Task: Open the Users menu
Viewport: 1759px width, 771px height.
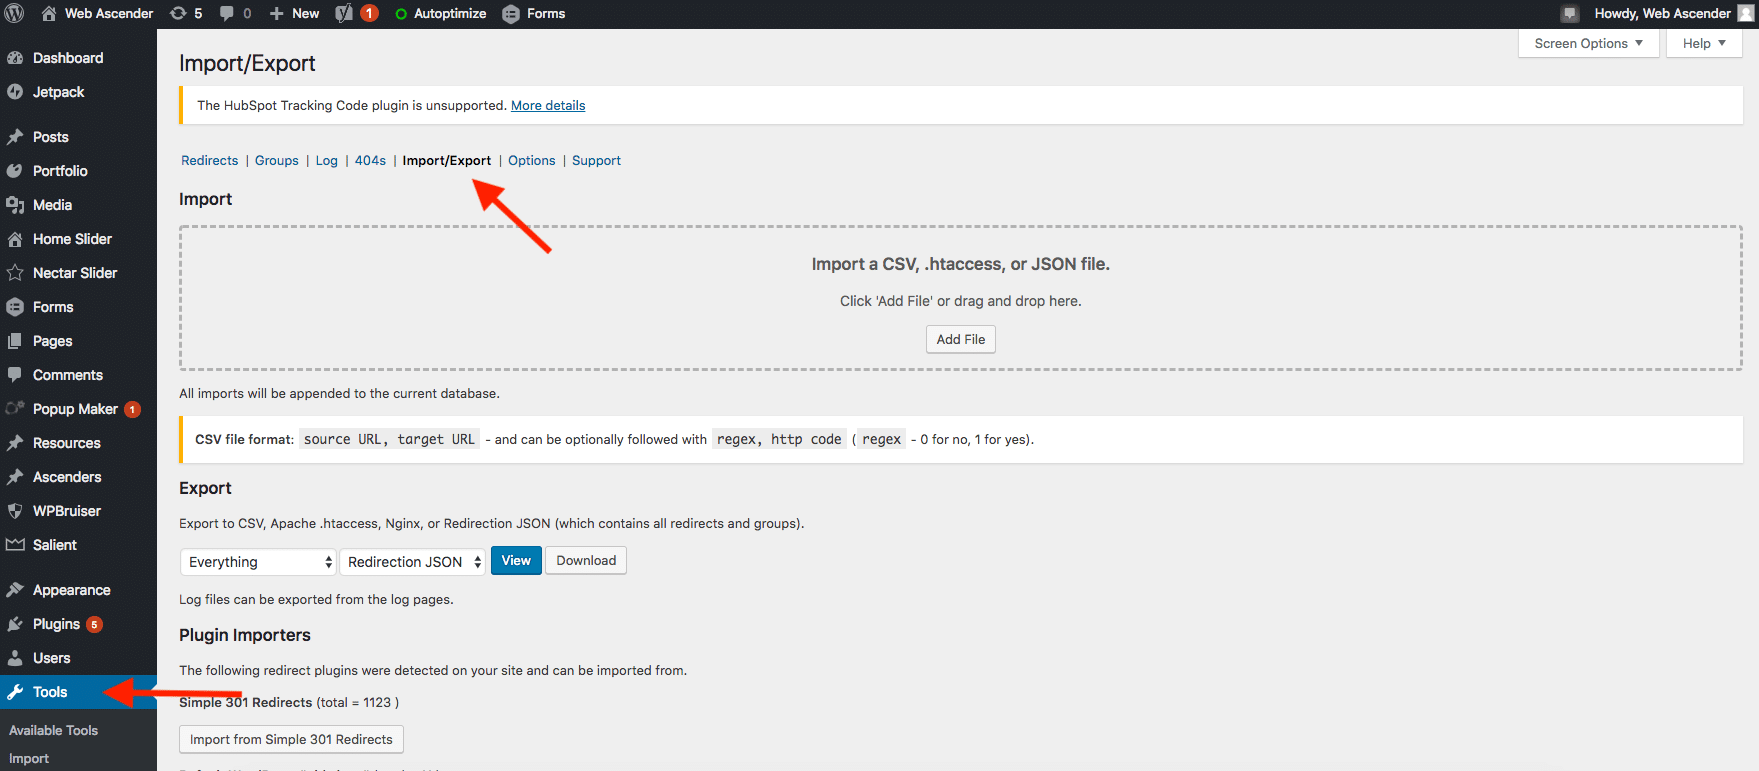Action: pos(51,658)
